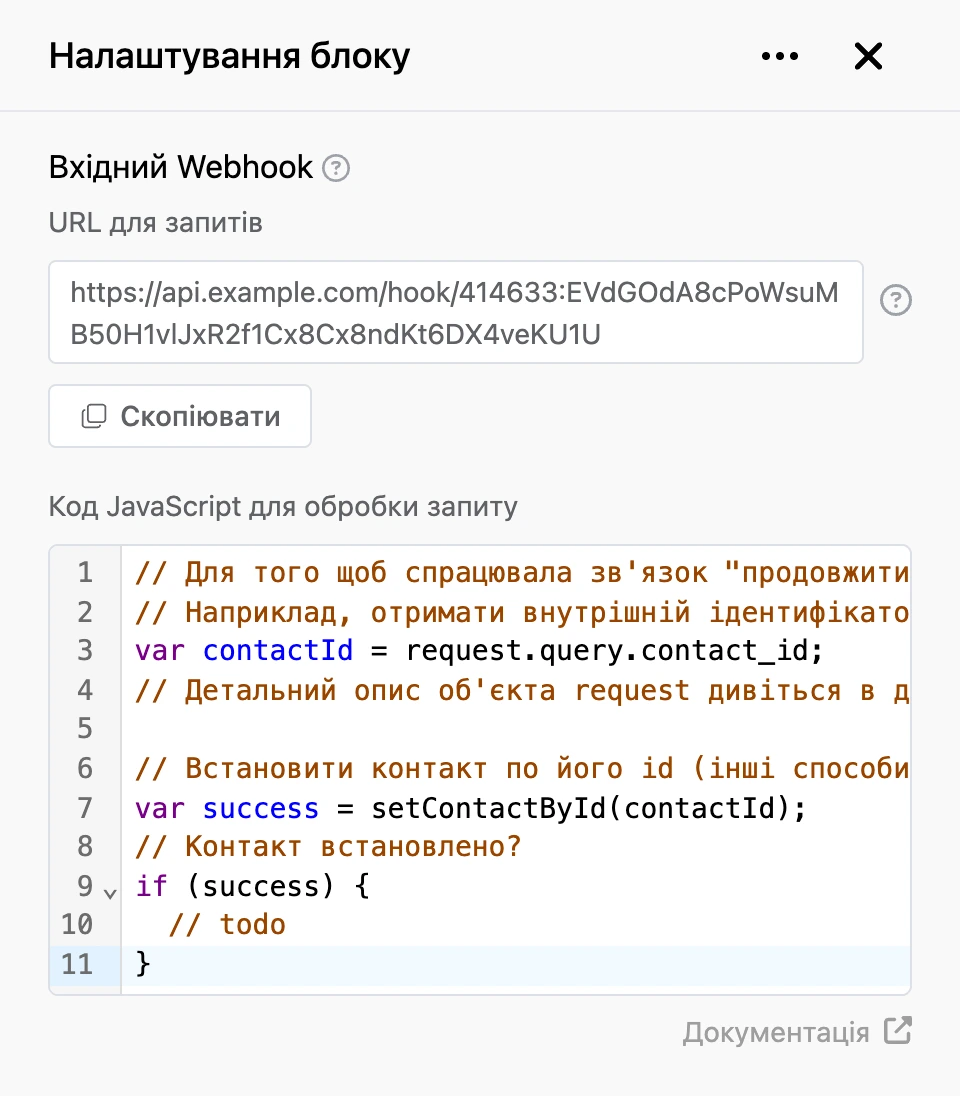The image size is (960, 1096).
Task: Click the 'Налаштування блоку' title
Action: coord(229,56)
